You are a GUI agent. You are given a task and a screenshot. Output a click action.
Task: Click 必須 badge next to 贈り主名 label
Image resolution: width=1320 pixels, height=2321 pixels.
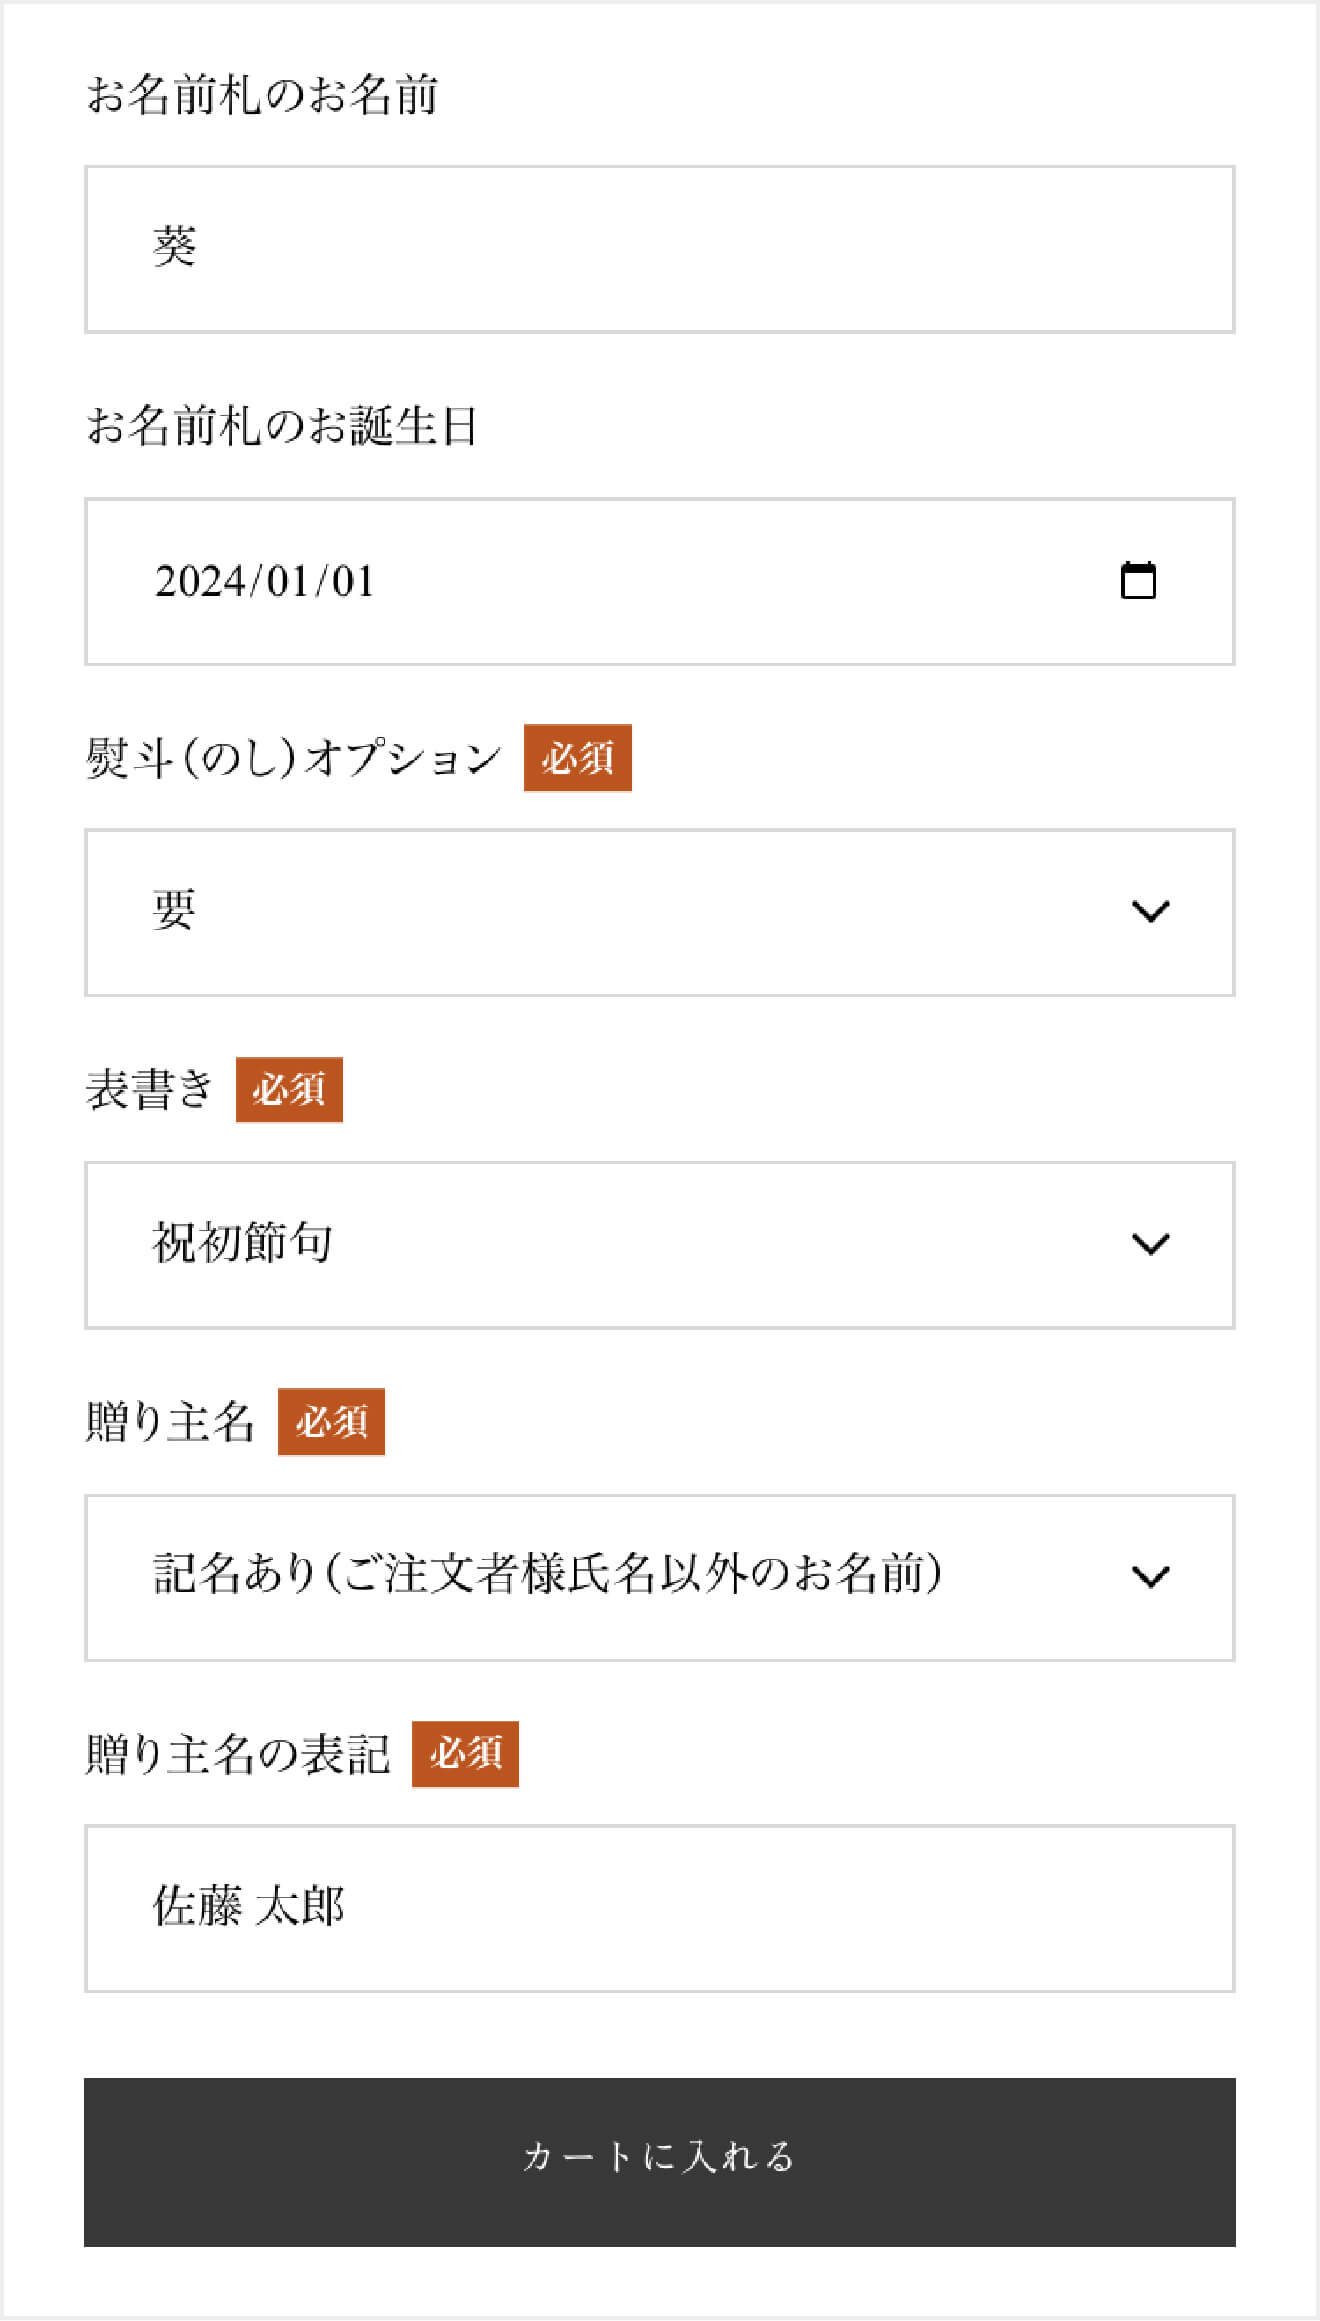331,1421
